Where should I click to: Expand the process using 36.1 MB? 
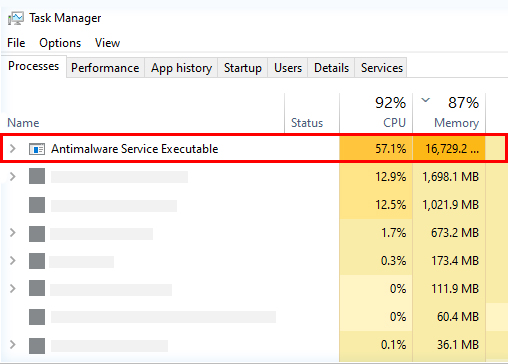pyautogui.click(x=12, y=344)
